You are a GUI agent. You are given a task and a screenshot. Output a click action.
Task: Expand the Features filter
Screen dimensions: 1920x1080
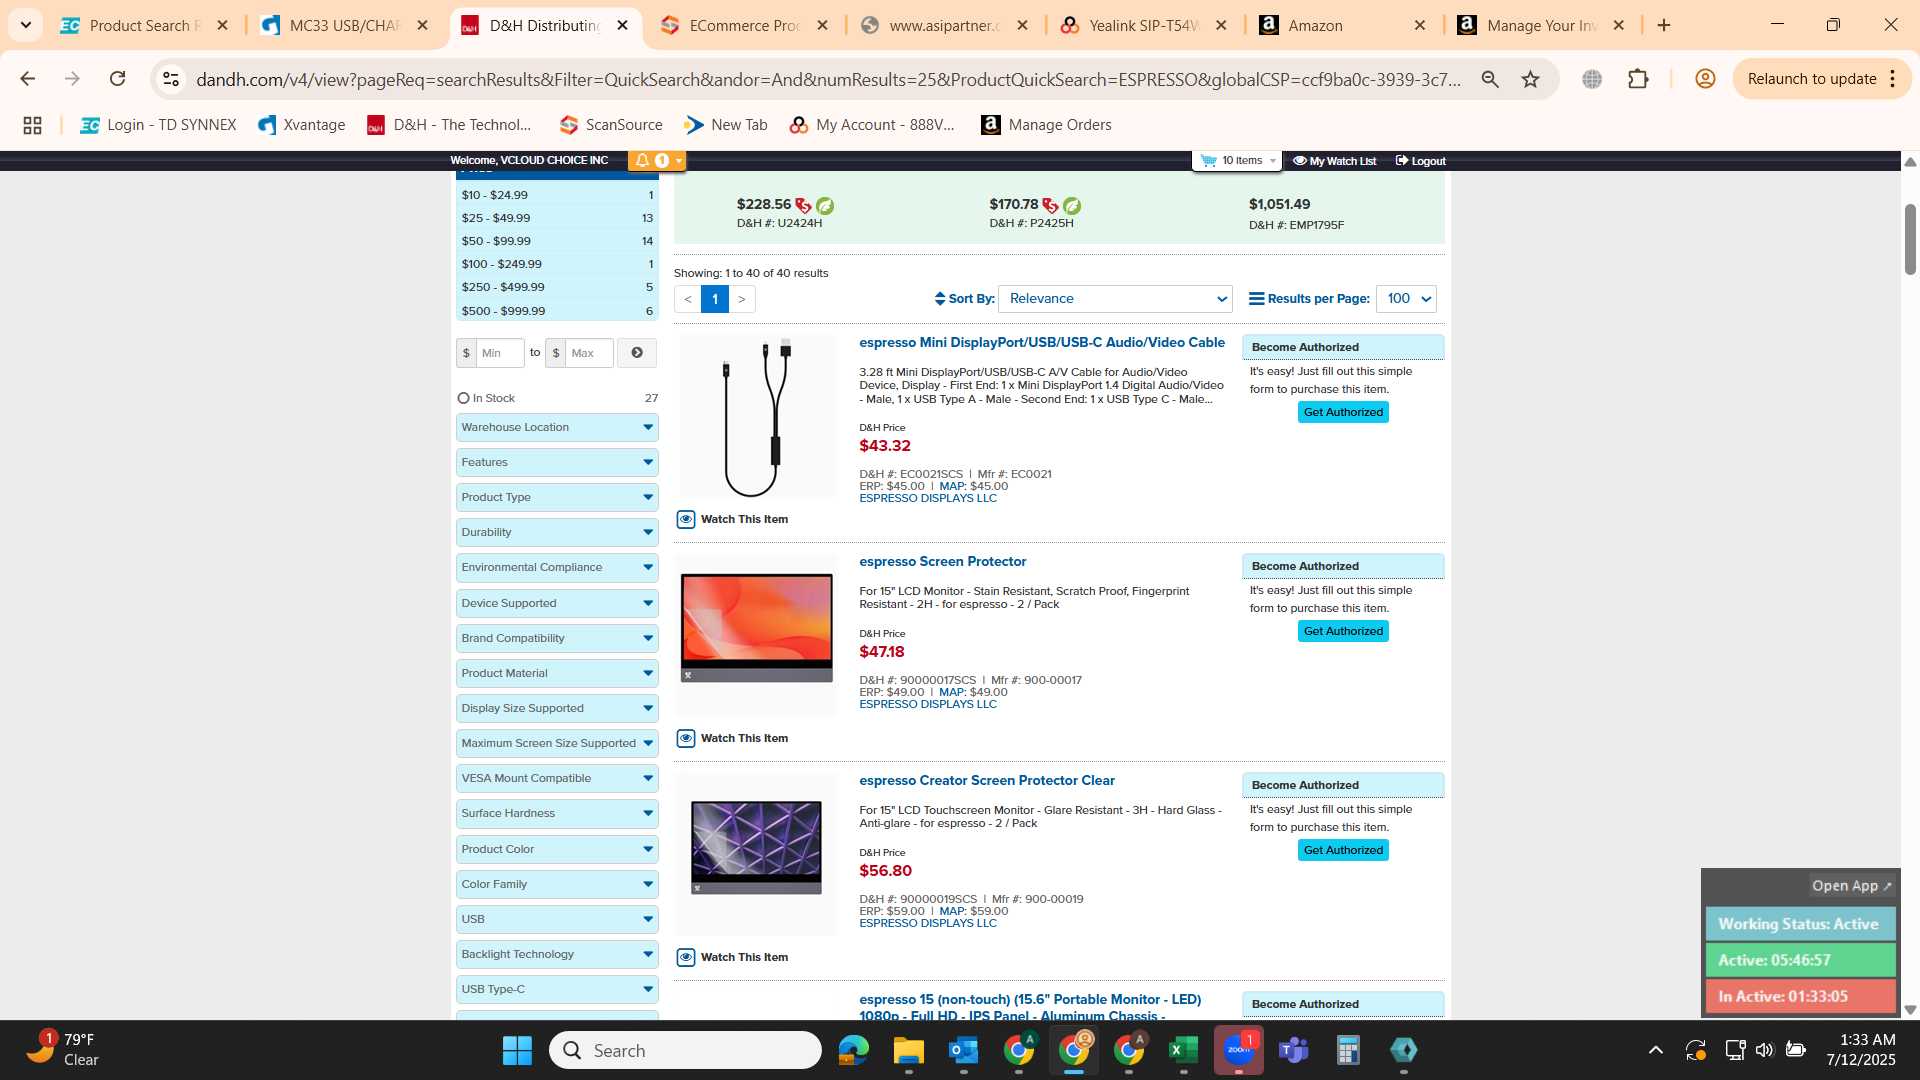[557, 462]
